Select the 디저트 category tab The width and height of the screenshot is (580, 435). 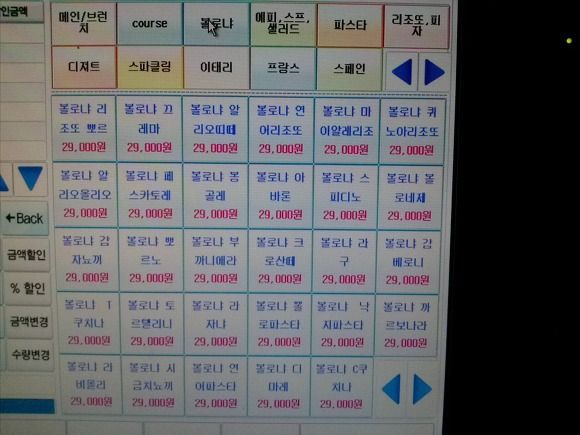coord(84,67)
